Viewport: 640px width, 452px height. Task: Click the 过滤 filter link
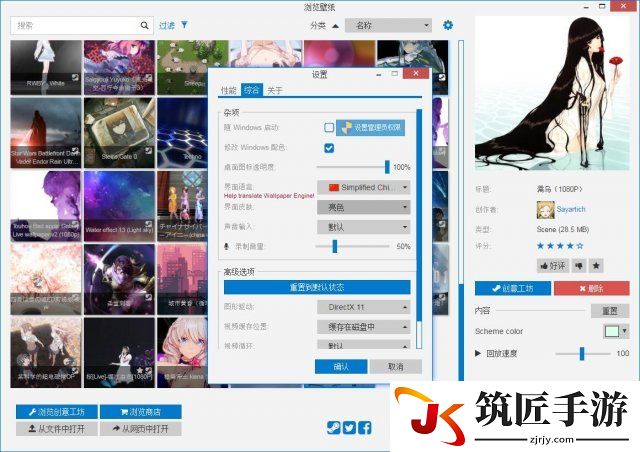pyautogui.click(x=167, y=25)
